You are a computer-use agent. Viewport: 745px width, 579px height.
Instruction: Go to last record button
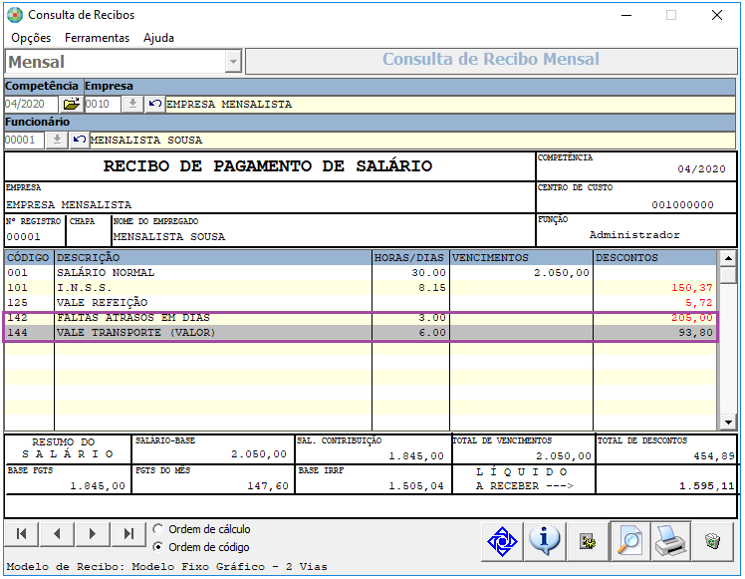pyautogui.click(x=128, y=534)
